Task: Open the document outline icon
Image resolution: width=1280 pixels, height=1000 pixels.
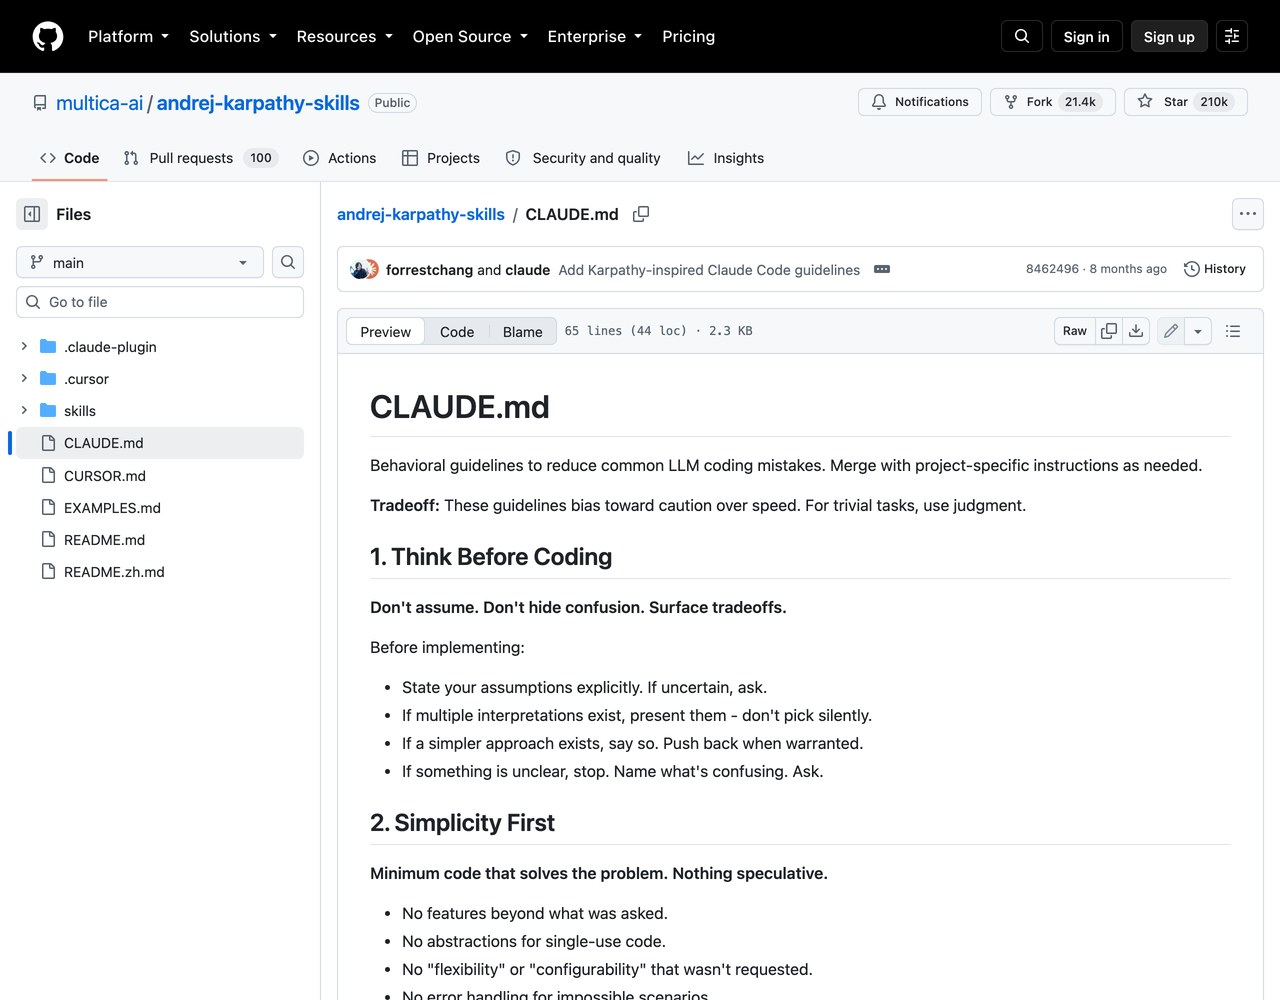Action: 1233,331
